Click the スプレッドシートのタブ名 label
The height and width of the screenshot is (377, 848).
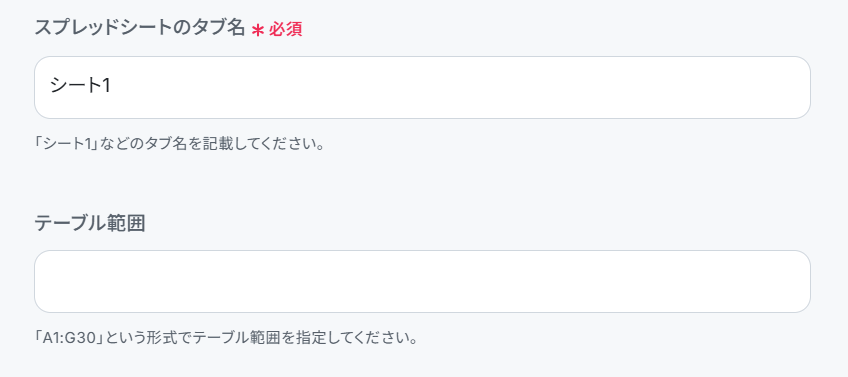click(x=140, y=28)
